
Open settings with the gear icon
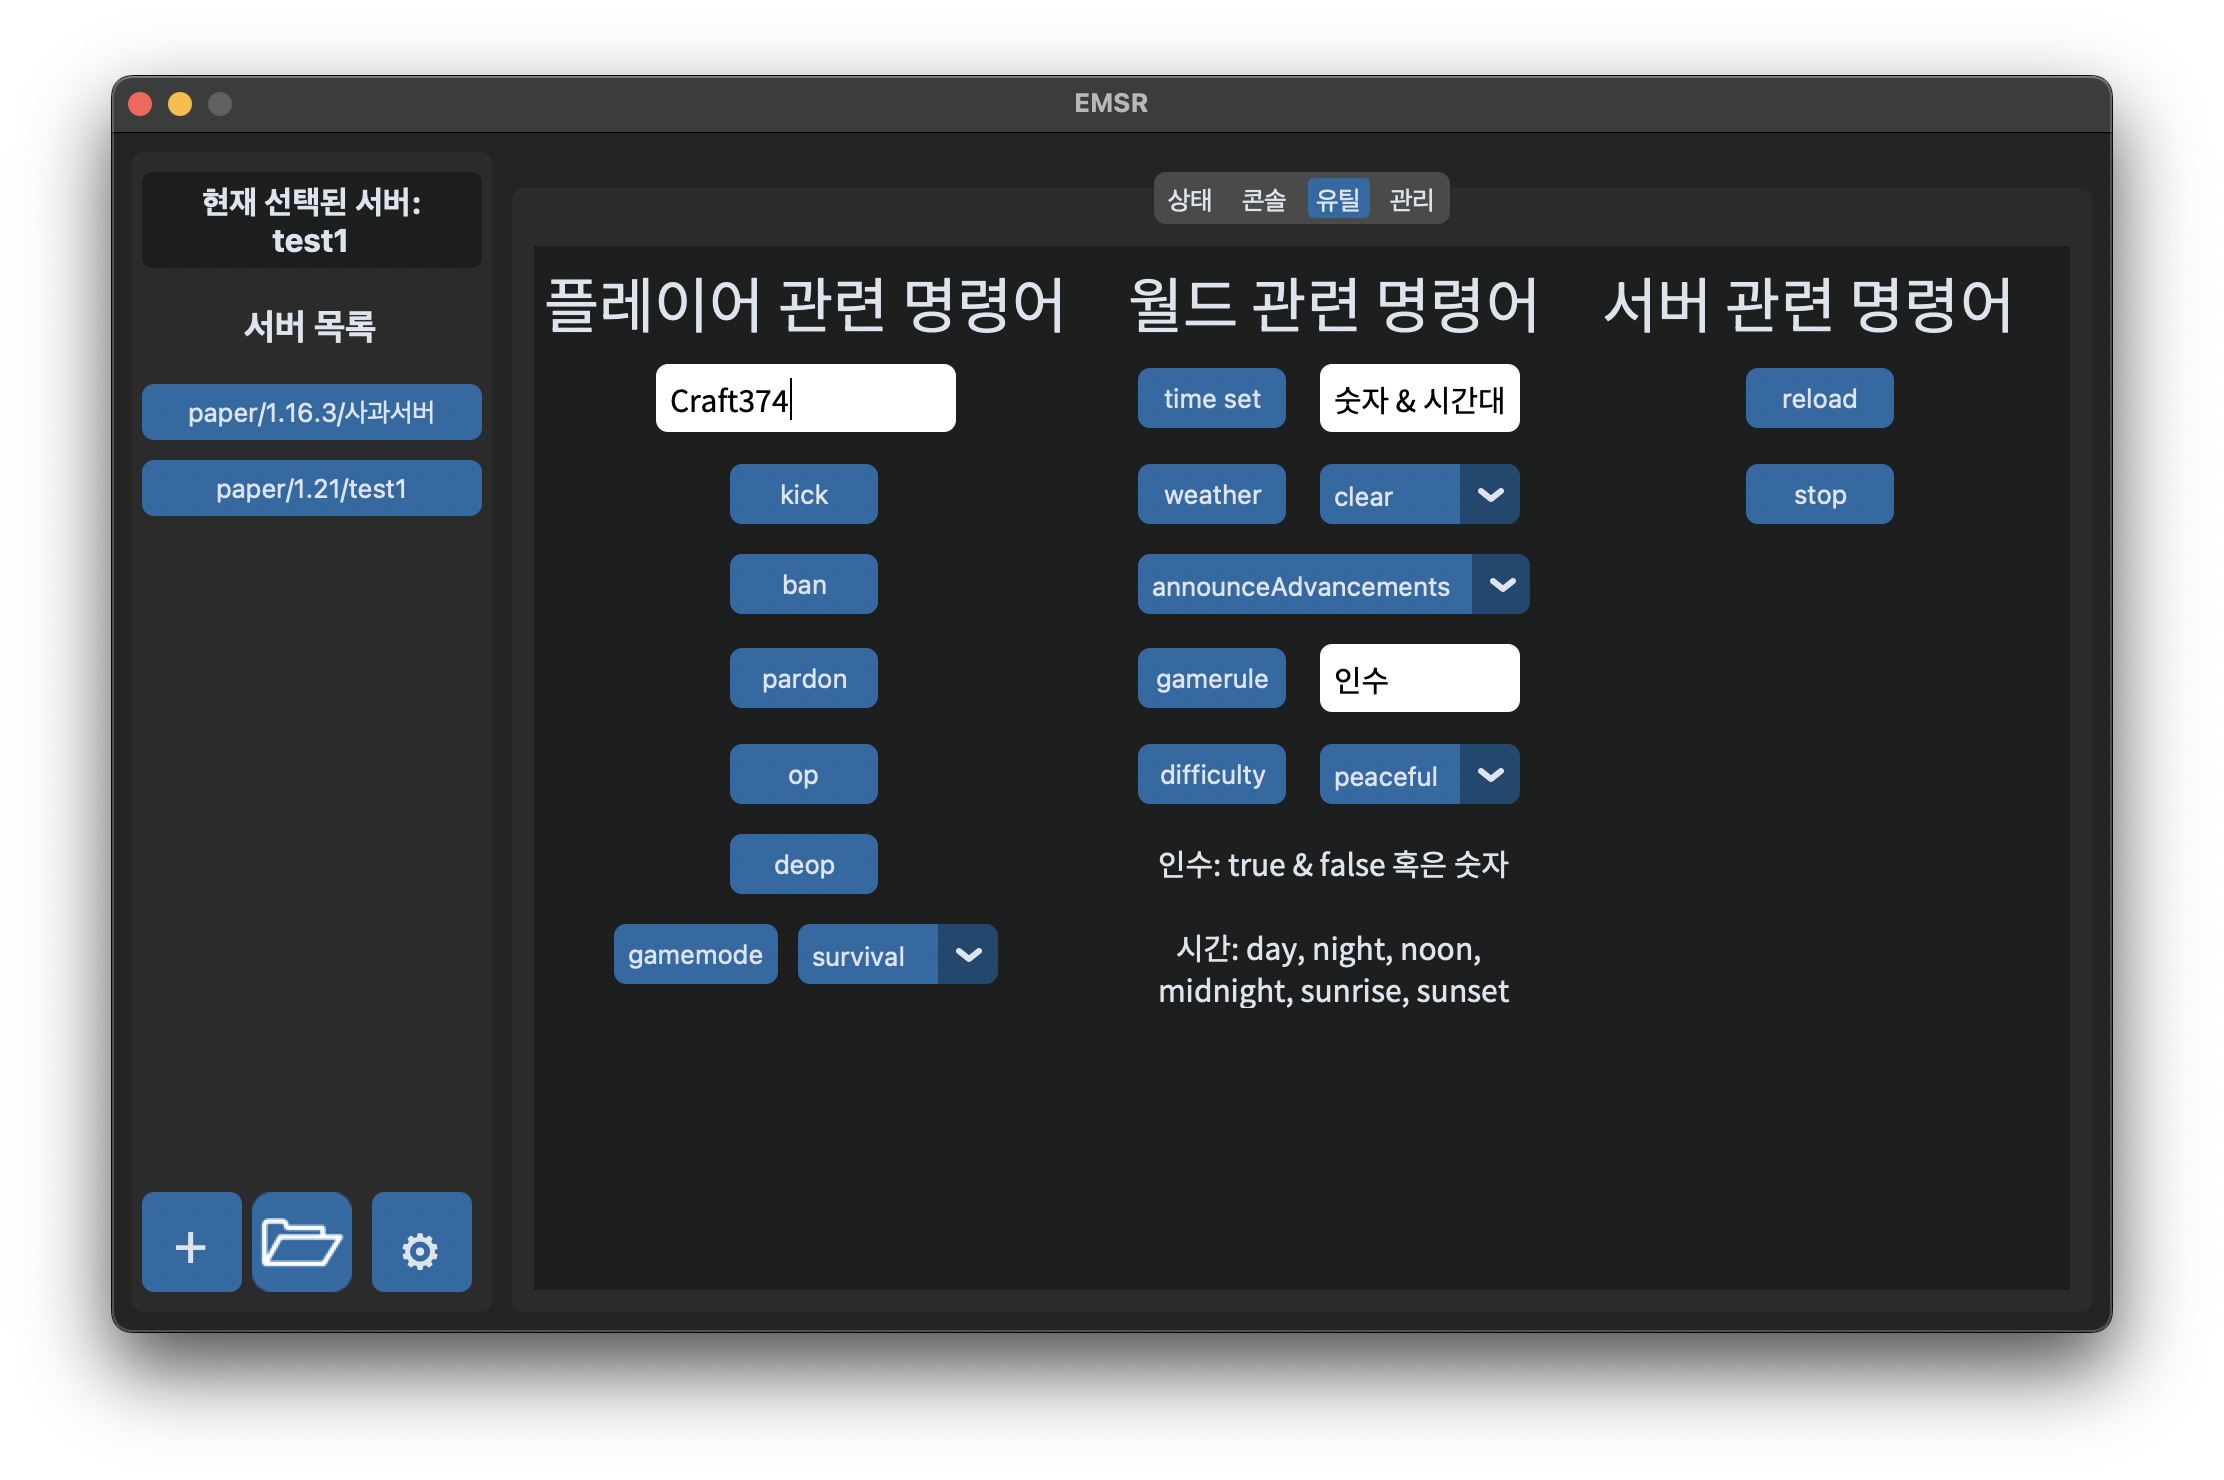[x=421, y=1241]
